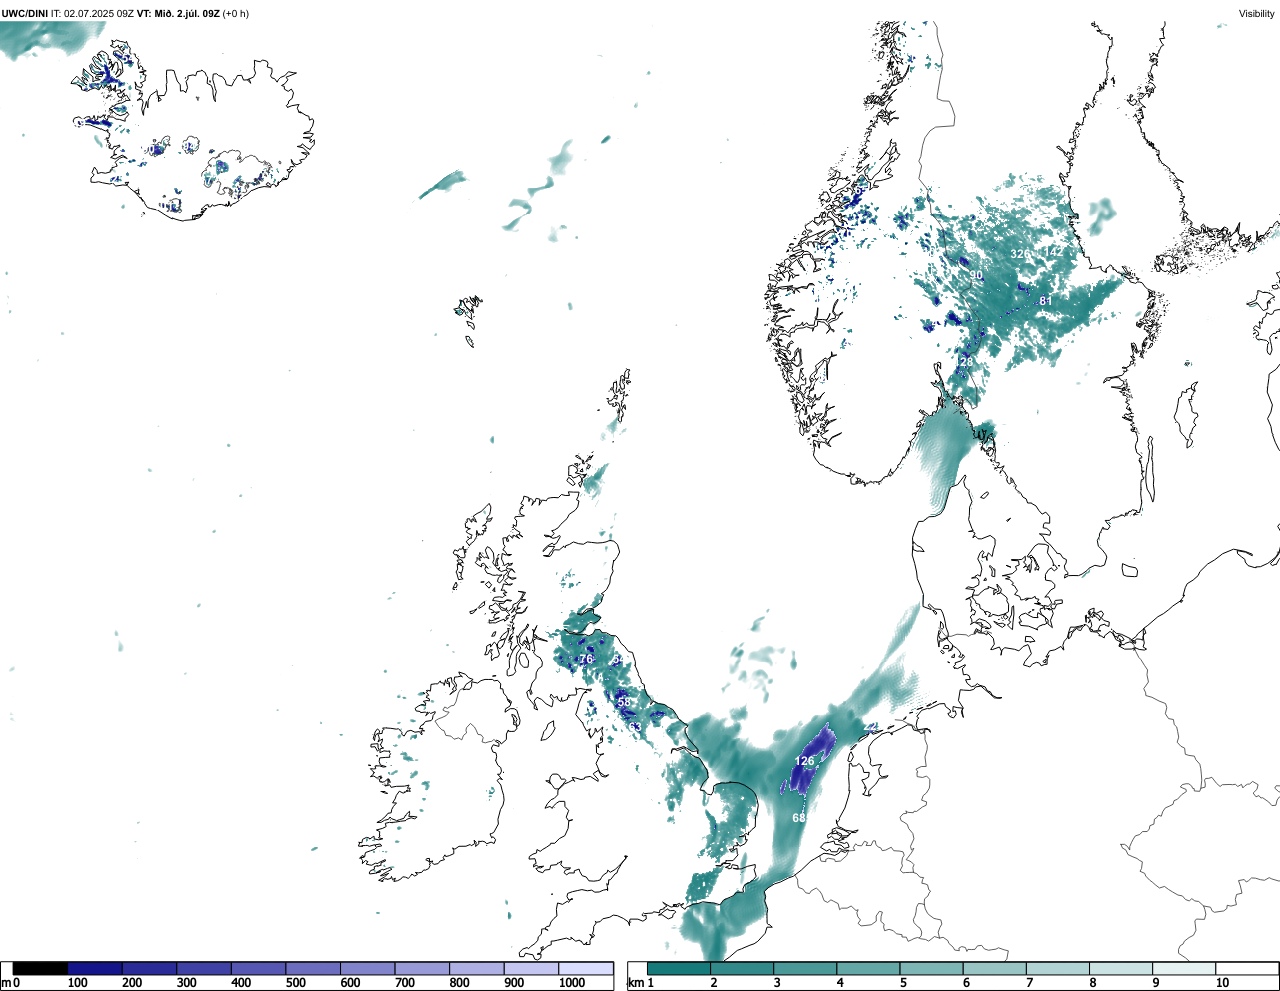
Task: Click the 8–9 km legend swatch
Action: (1121, 968)
